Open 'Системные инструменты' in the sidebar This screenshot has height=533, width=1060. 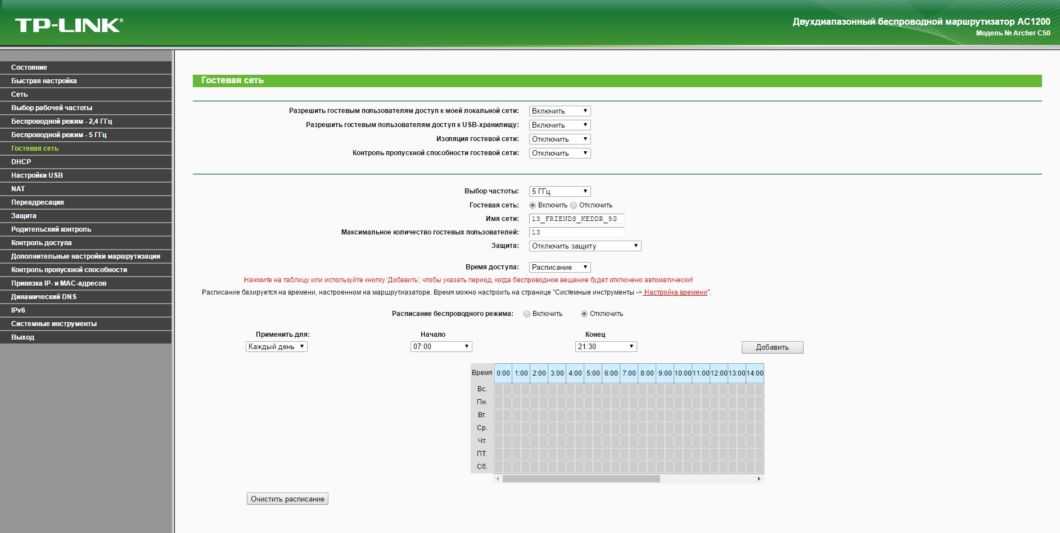point(53,324)
